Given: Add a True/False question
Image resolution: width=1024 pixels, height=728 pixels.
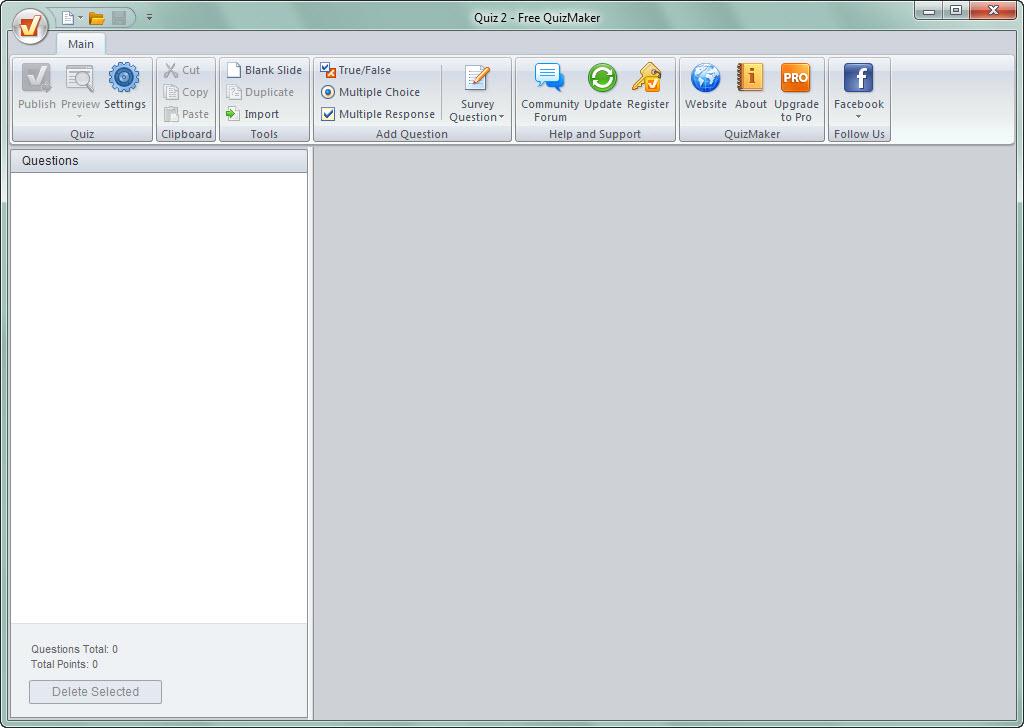Looking at the screenshot, I should click(x=356, y=70).
